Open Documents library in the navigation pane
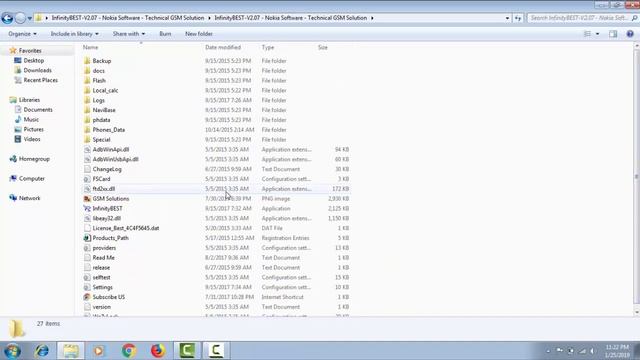This screenshot has width=640, height=360. point(38,109)
